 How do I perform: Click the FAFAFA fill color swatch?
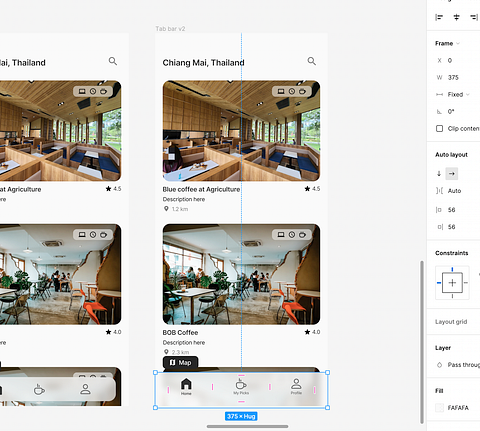(440, 408)
